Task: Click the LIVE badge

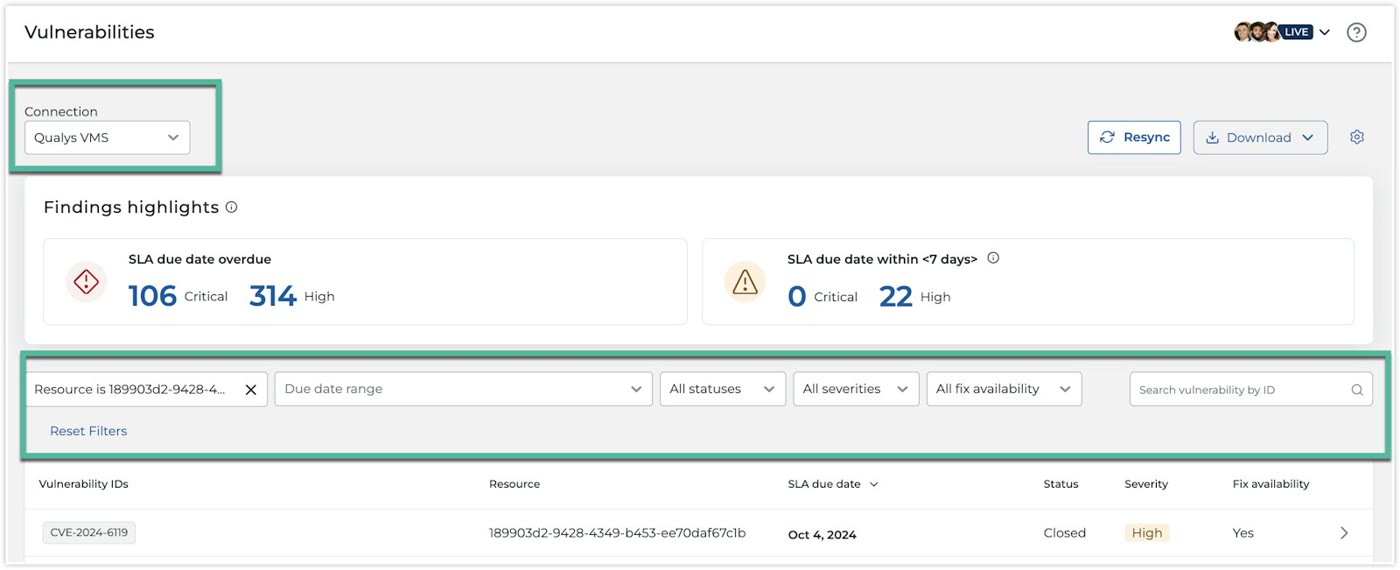Action: [x=1297, y=32]
